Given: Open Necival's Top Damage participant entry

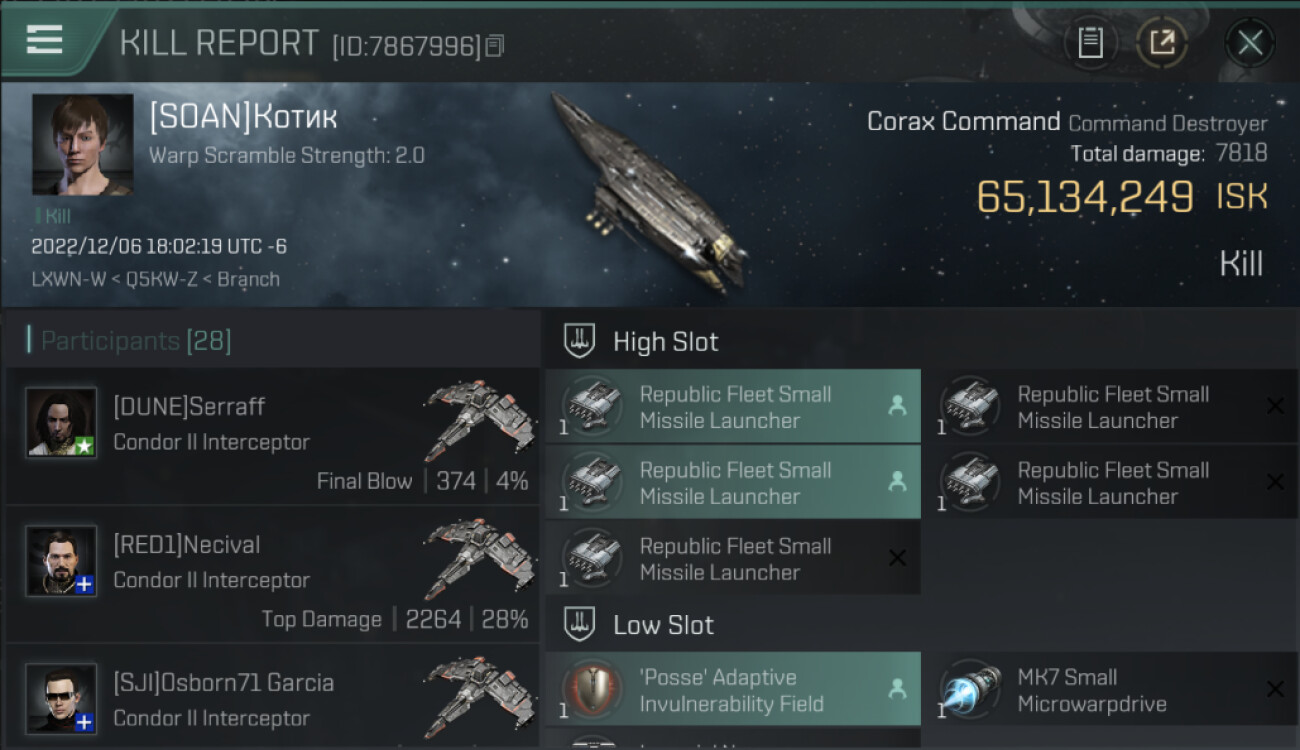Looking at the screenshot, I should pyautogui.click(x=272, y=575).
